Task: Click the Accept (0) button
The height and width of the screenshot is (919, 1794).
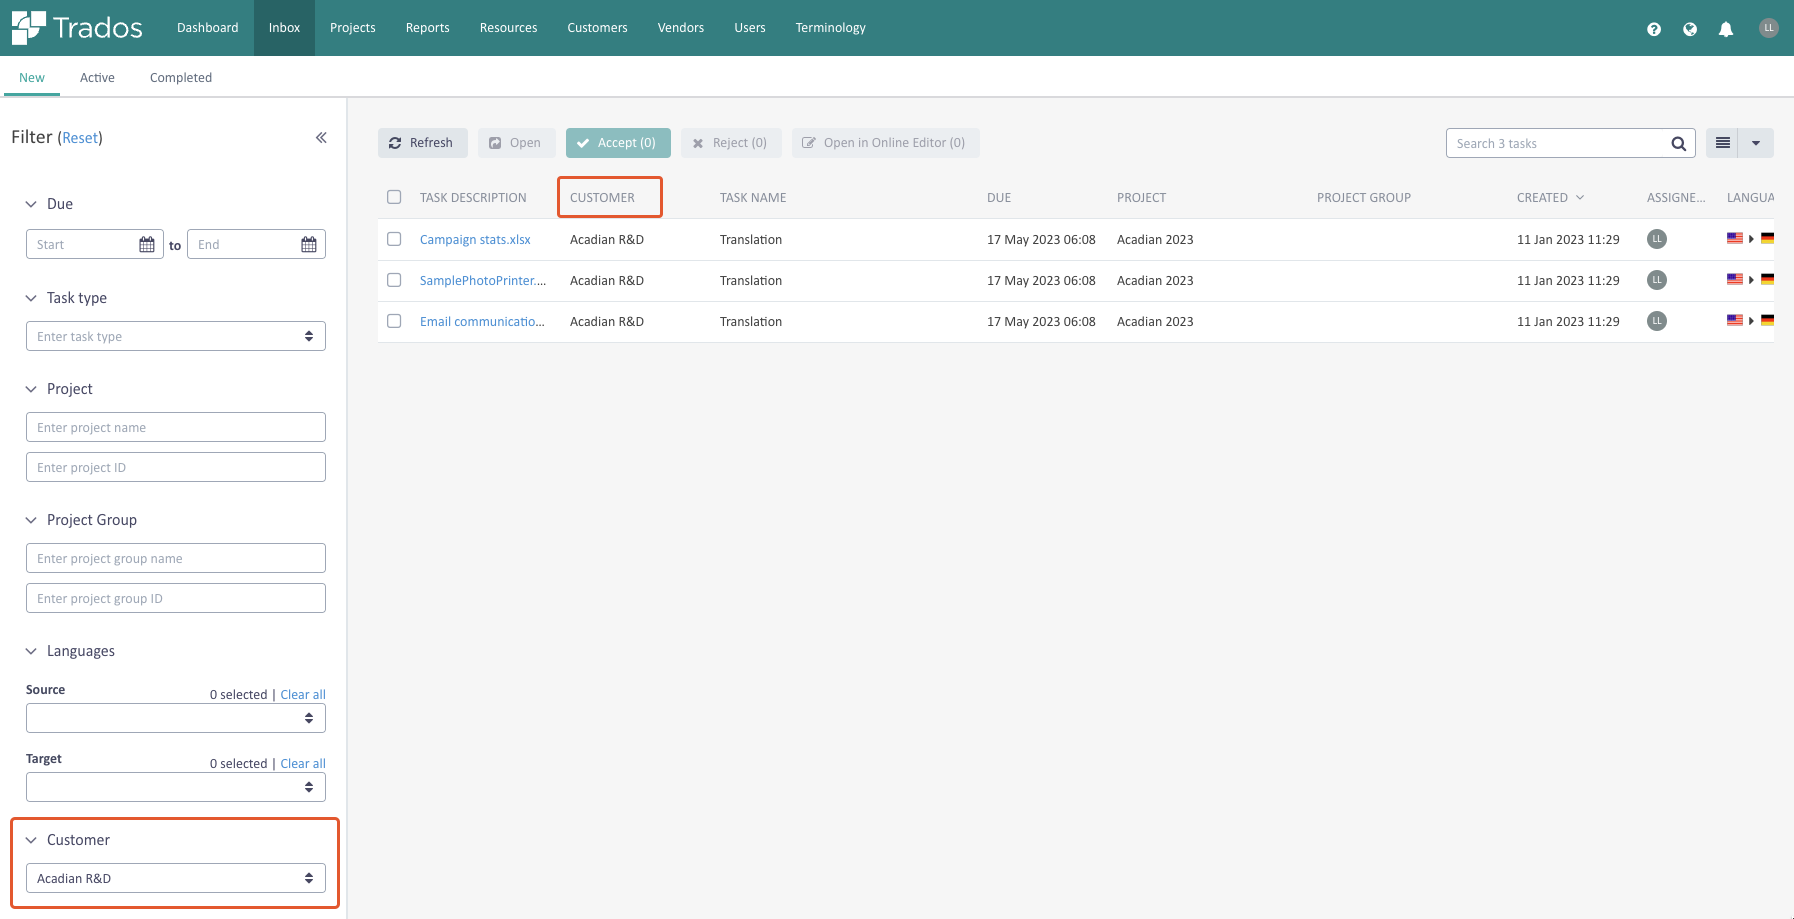Action: tap(618, 143)
